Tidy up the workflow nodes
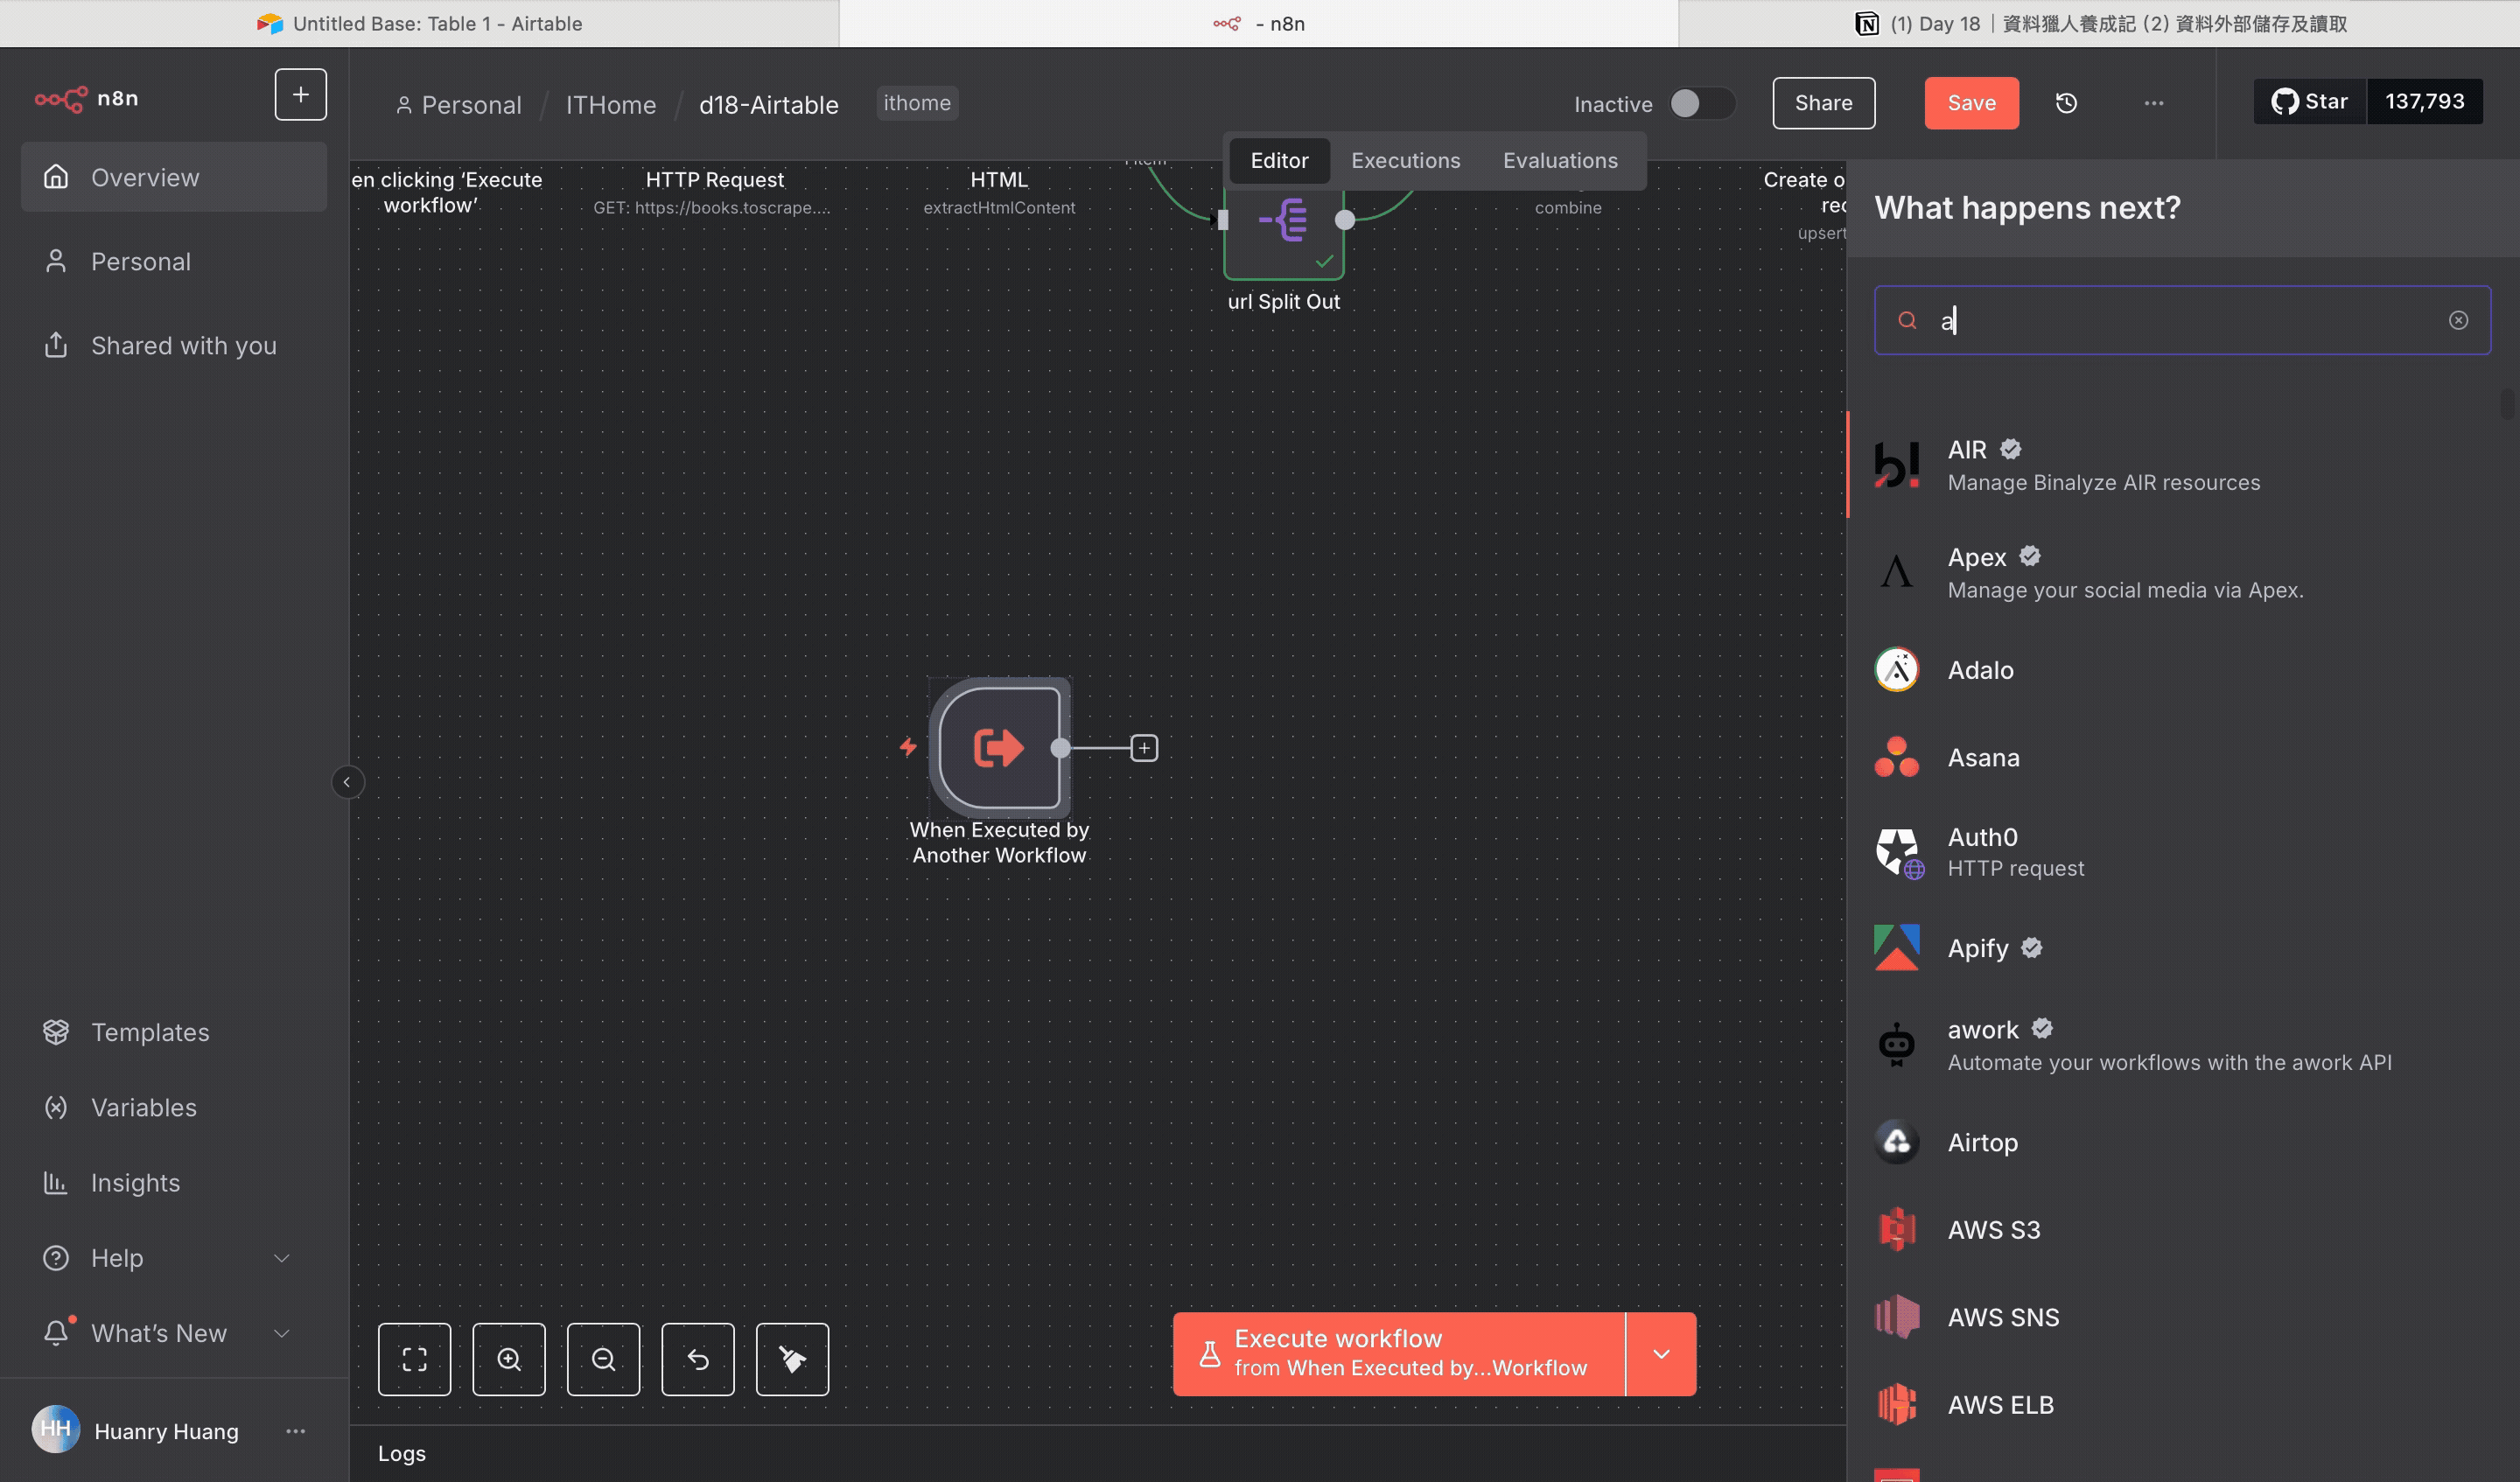The width and height of the screenshot is (2520, 1482). [792, 1359]
